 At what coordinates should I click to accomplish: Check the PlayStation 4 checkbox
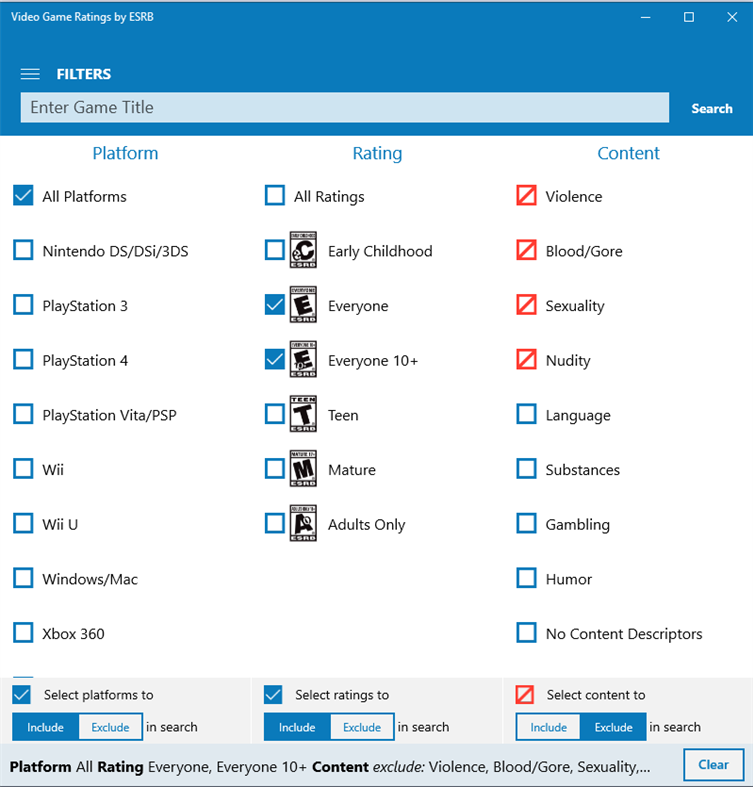pyautogui.click(x=23, y=359)
